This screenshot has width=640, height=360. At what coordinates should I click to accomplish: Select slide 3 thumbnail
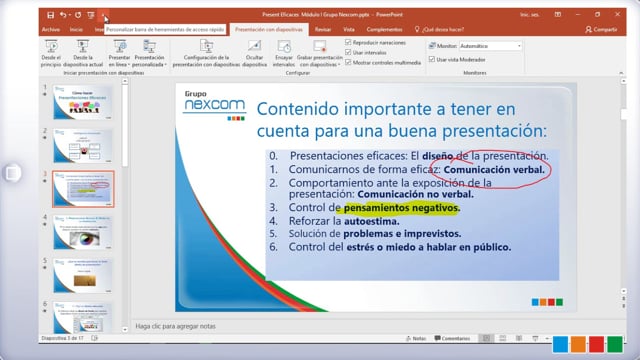tap(83, 189)
